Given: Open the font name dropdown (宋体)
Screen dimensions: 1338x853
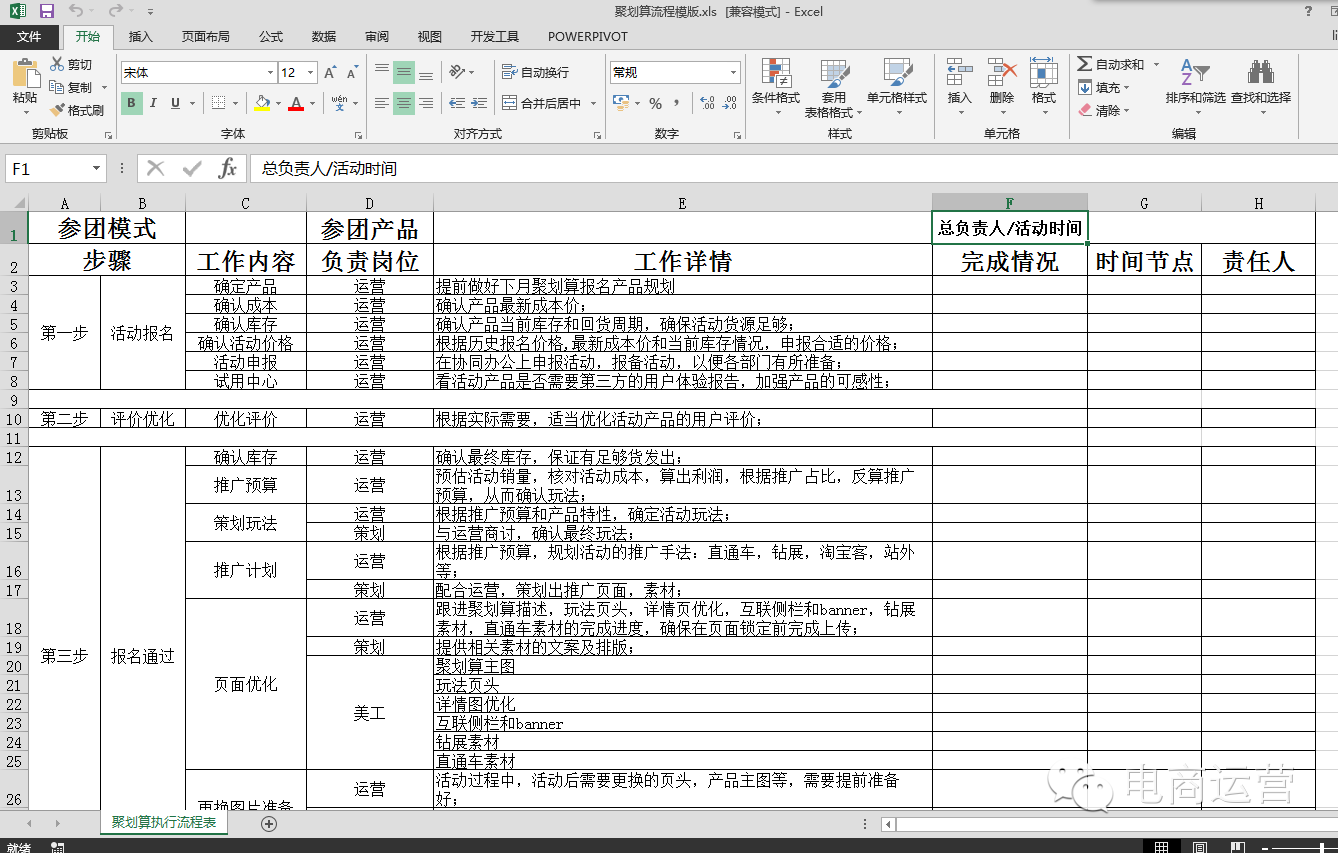Looking at the screenshot, I should (x=270, y=73).
